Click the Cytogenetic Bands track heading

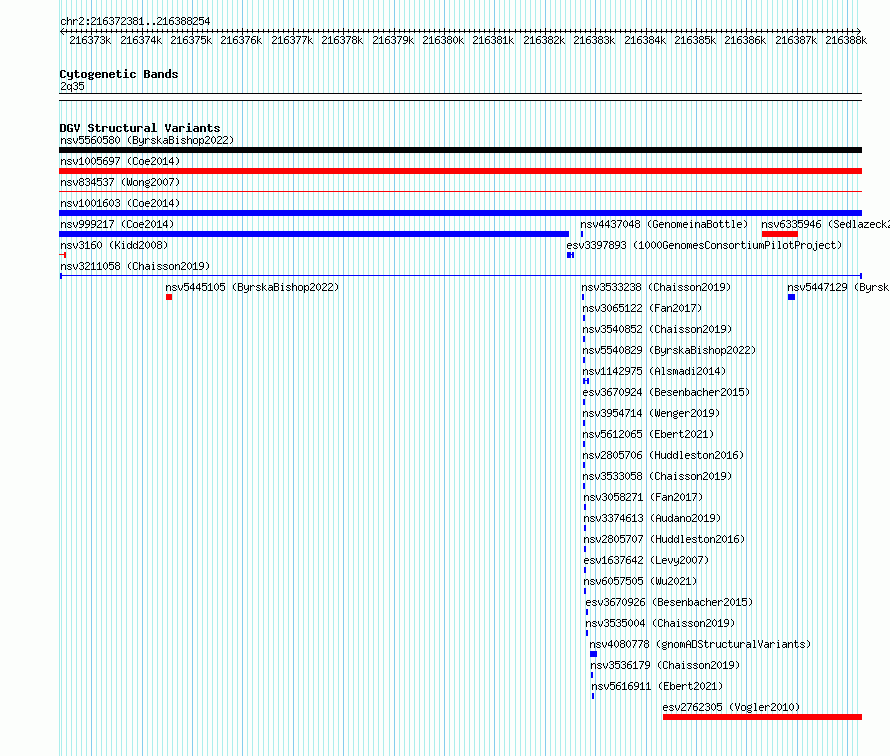coord(119,74)
